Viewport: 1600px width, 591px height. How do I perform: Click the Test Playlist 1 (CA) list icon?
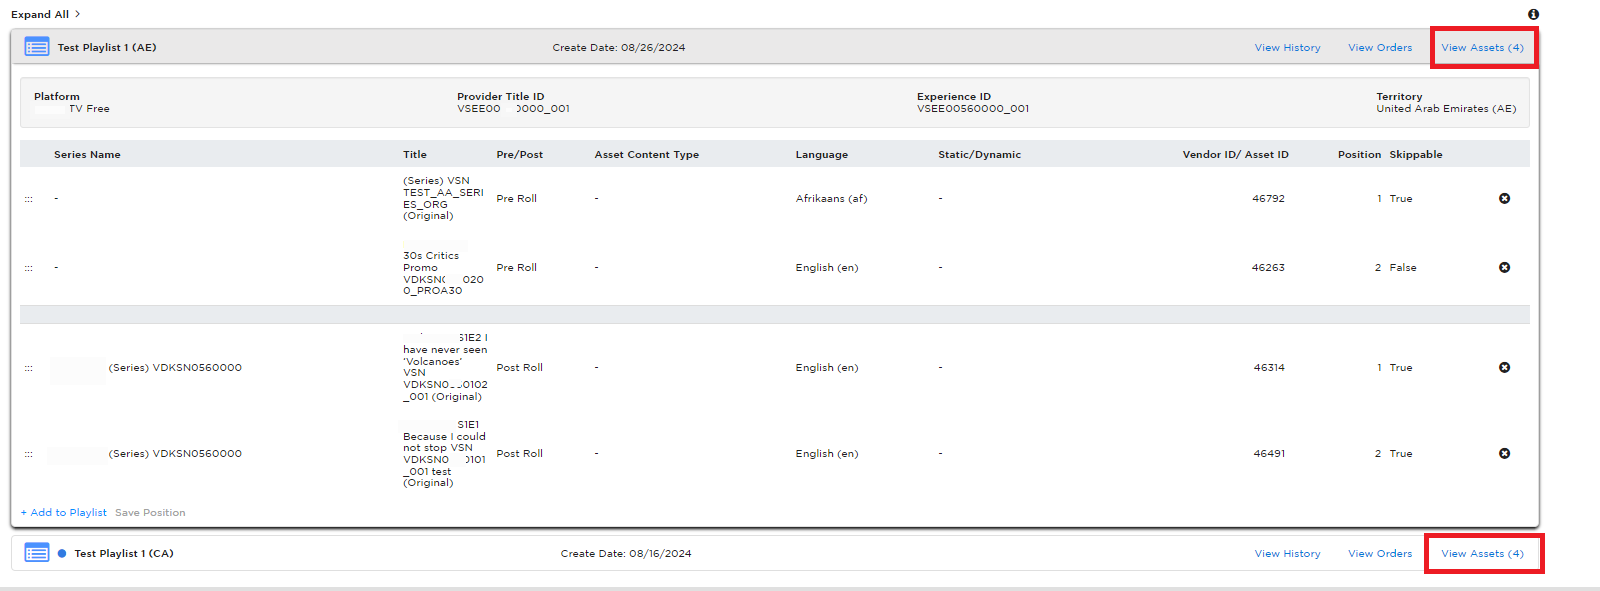coord(37,553)
